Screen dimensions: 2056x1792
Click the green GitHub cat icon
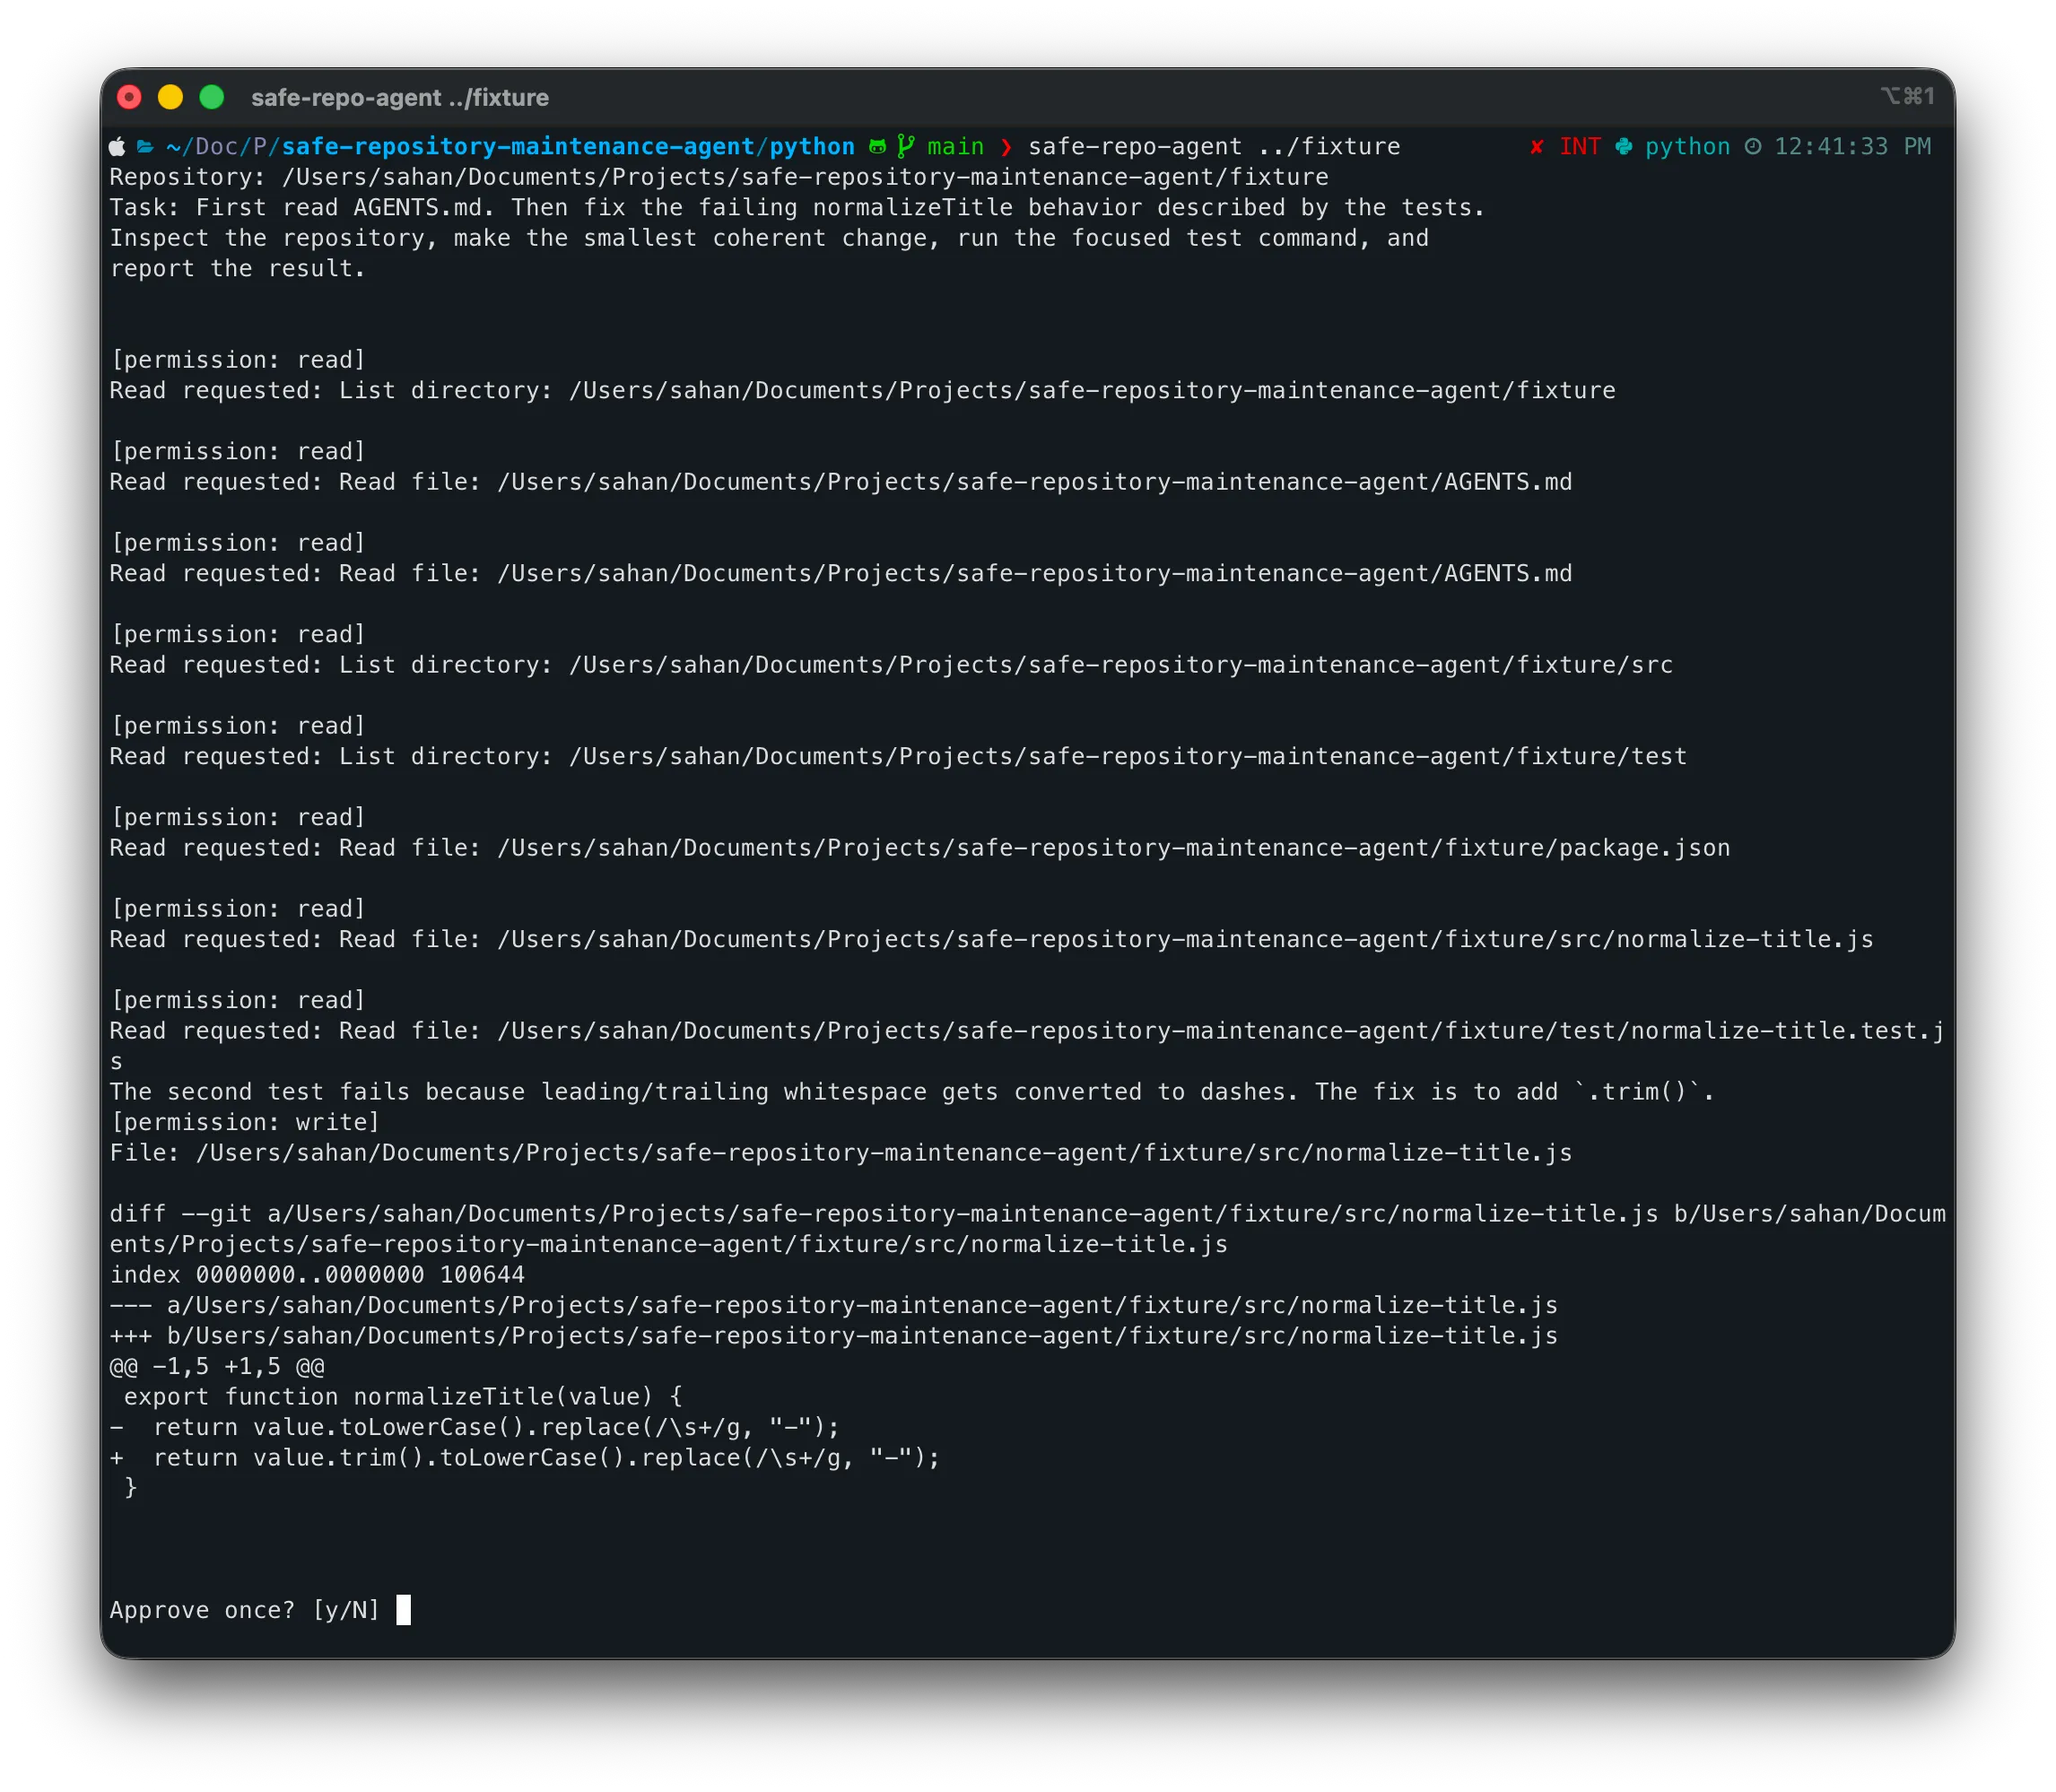[x=877, y=147]
